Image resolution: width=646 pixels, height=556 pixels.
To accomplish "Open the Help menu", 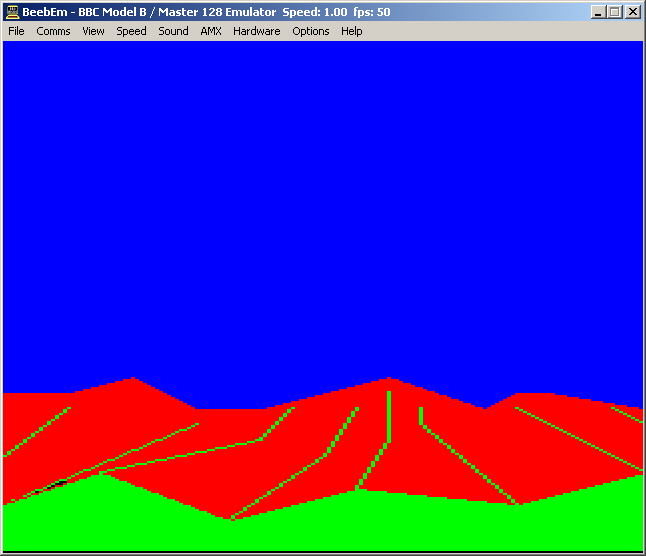I will point(351,31).
